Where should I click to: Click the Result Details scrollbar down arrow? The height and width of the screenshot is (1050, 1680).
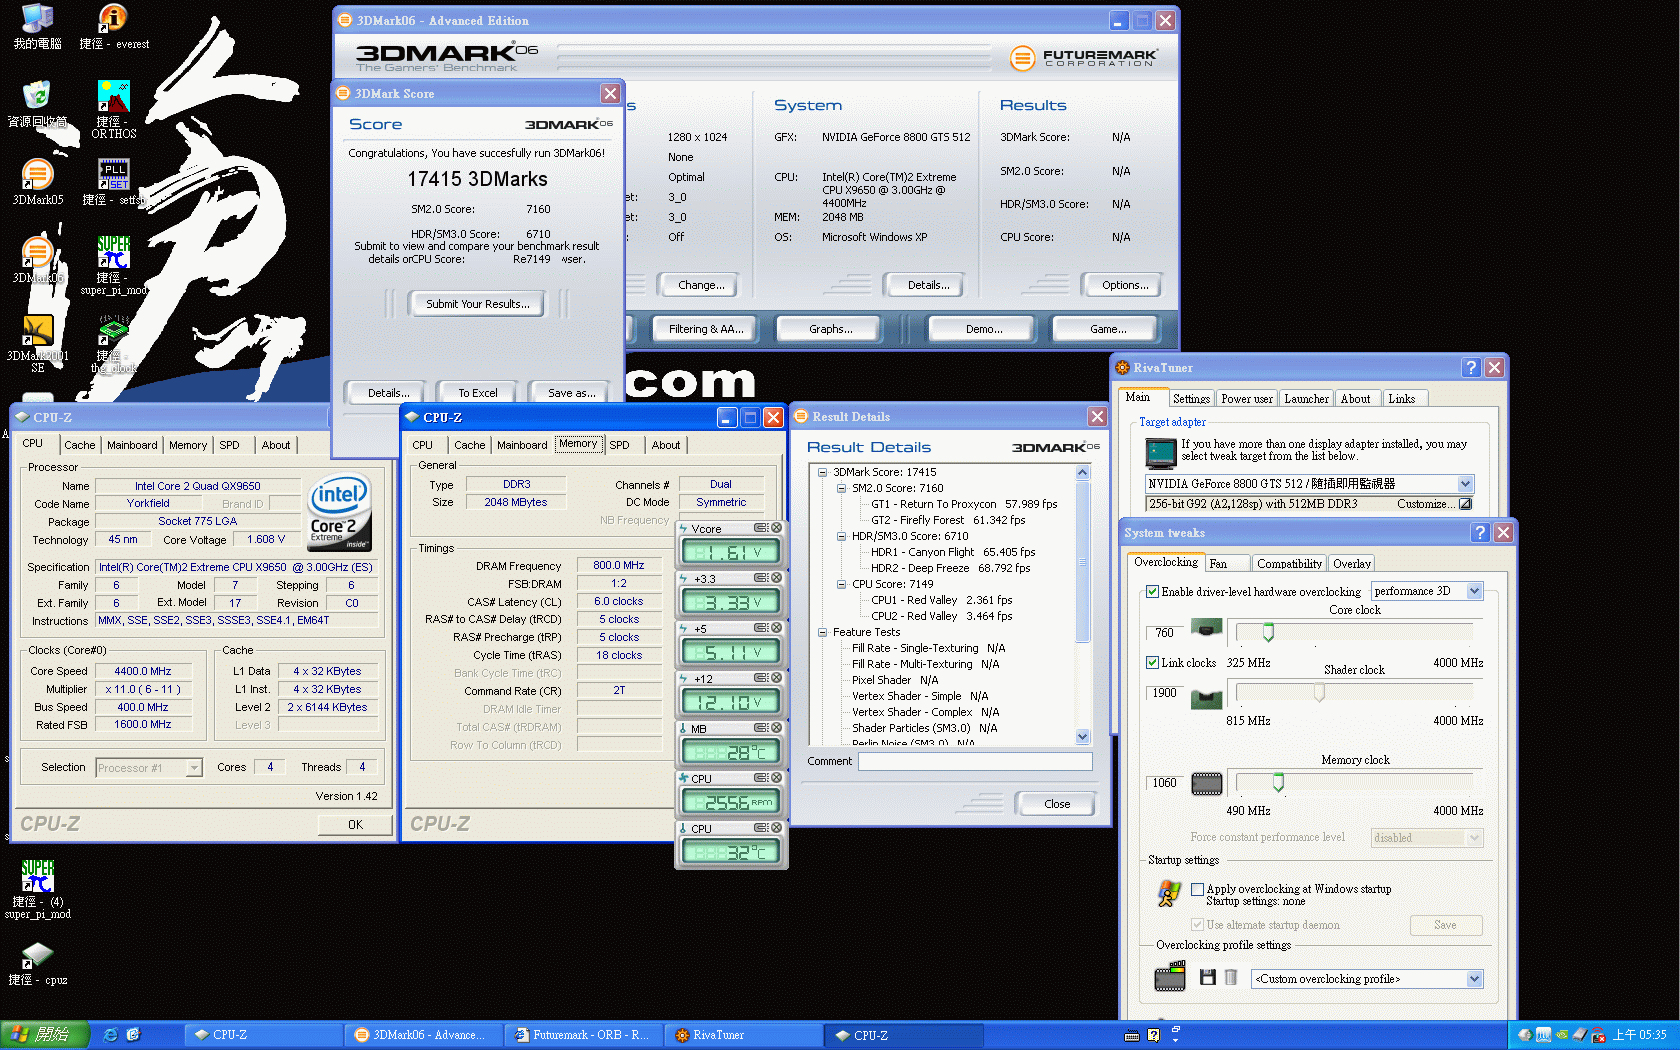[1082, 737]
